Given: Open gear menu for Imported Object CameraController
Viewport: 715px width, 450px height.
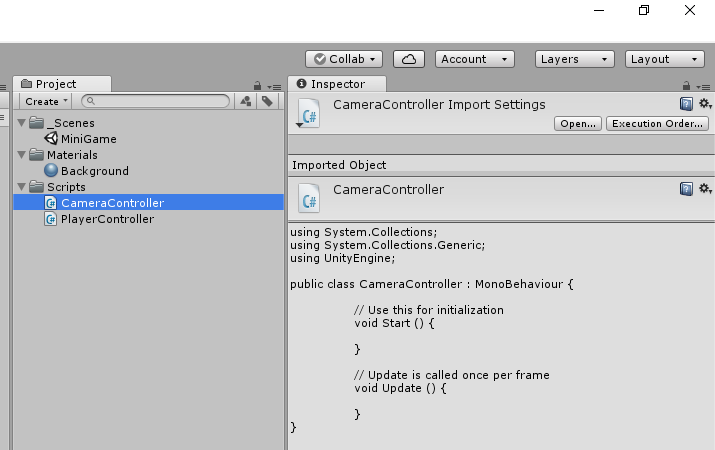Looking at the screenshot, I should 705,189.
